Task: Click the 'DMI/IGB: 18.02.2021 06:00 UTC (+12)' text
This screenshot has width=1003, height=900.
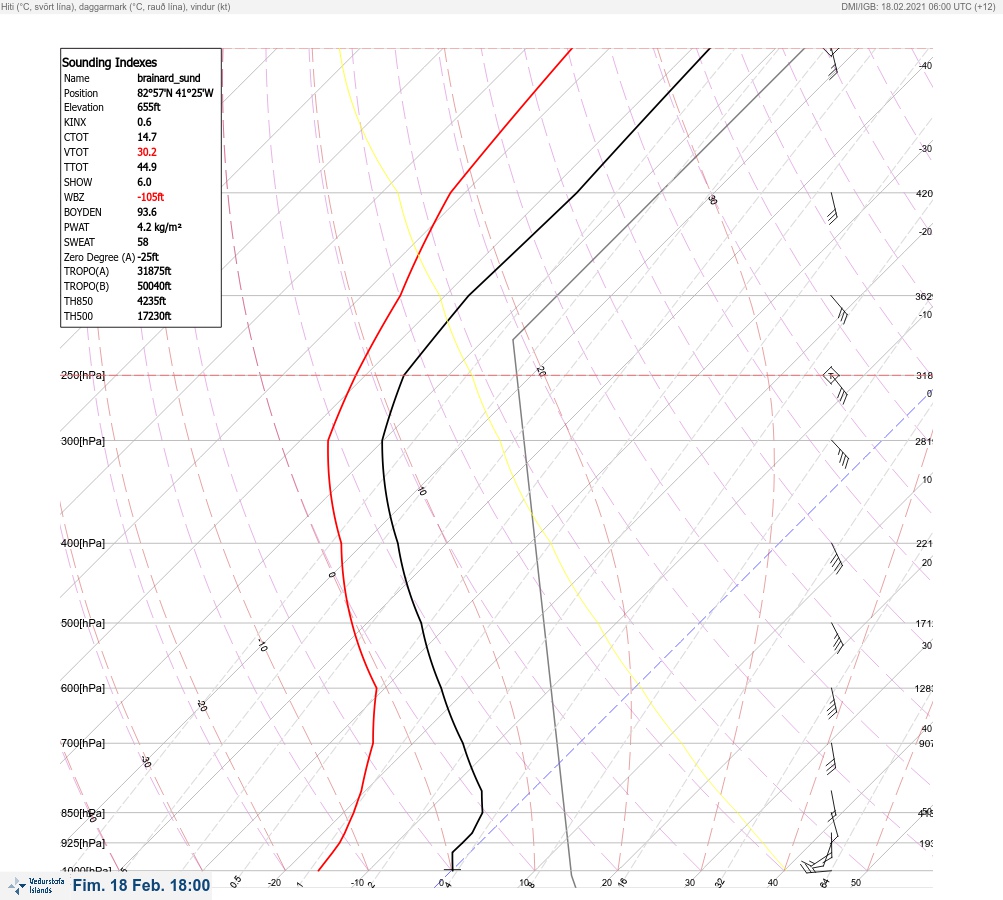Action: 919,7
